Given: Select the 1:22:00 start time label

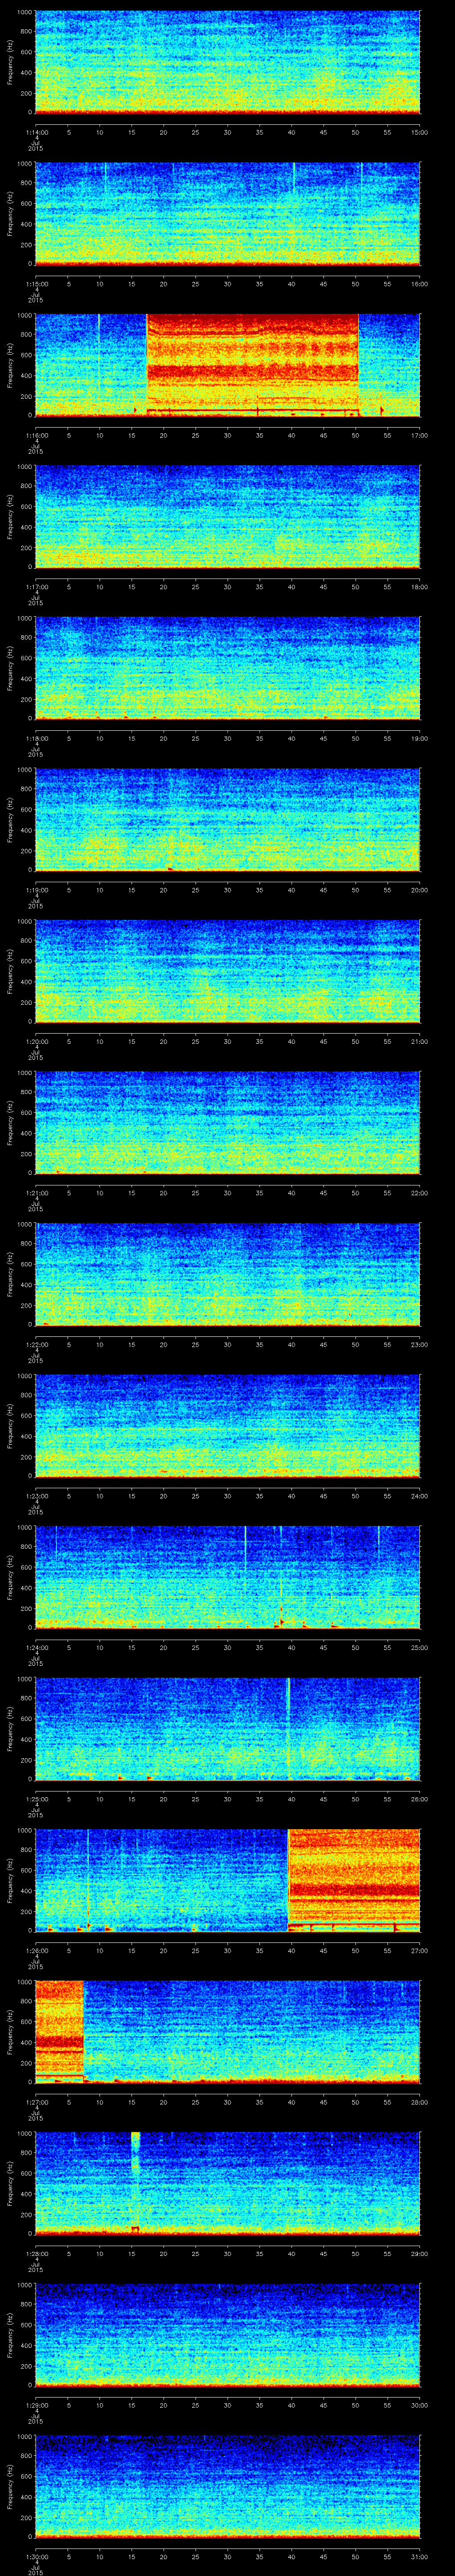Looking at the screenshot, I should 36,1344.
